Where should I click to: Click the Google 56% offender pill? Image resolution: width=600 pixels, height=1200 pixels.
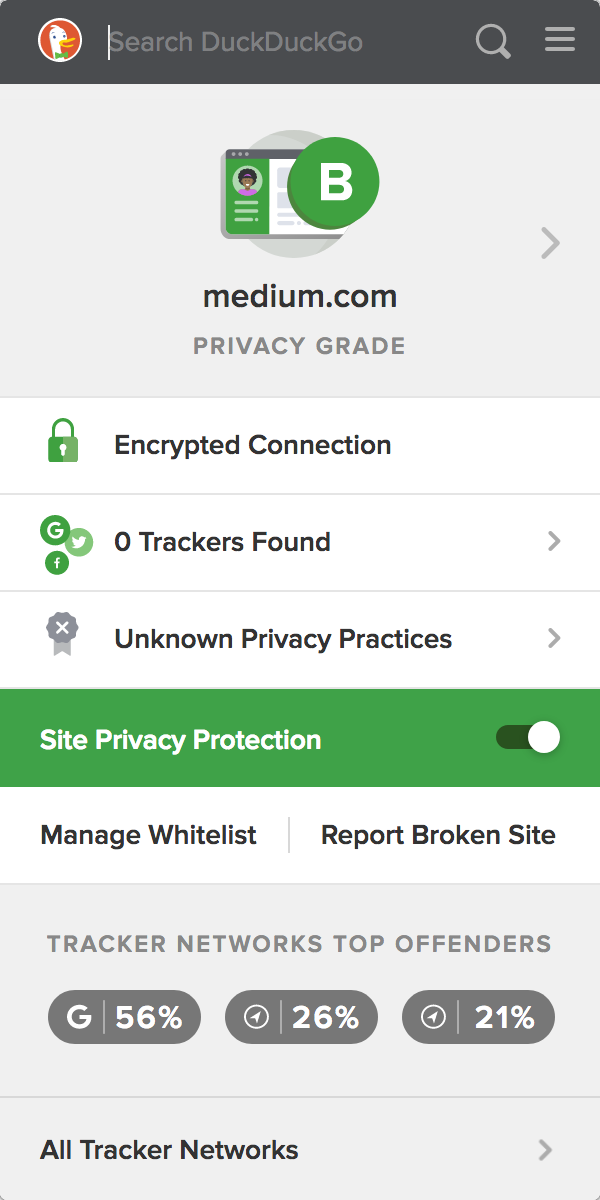tap(125, 1017)
